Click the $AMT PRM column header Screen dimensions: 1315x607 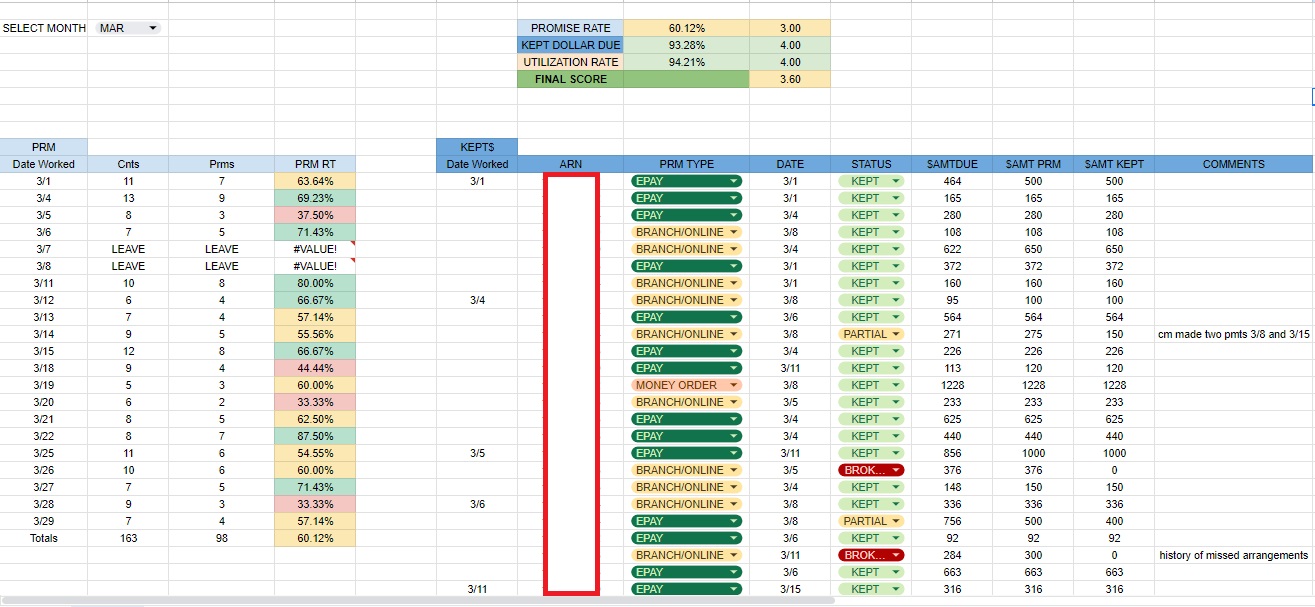tap(1033, 164)
